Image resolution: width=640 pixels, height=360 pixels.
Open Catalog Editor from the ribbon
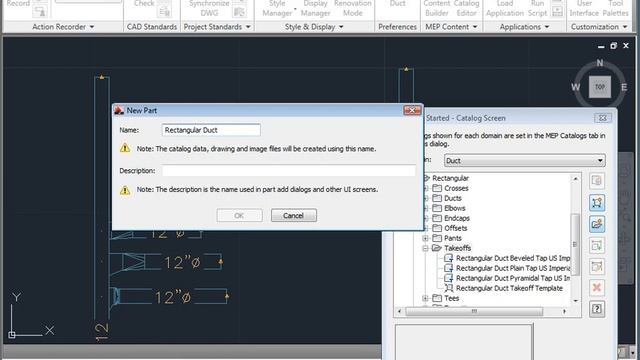pos(467,8)
